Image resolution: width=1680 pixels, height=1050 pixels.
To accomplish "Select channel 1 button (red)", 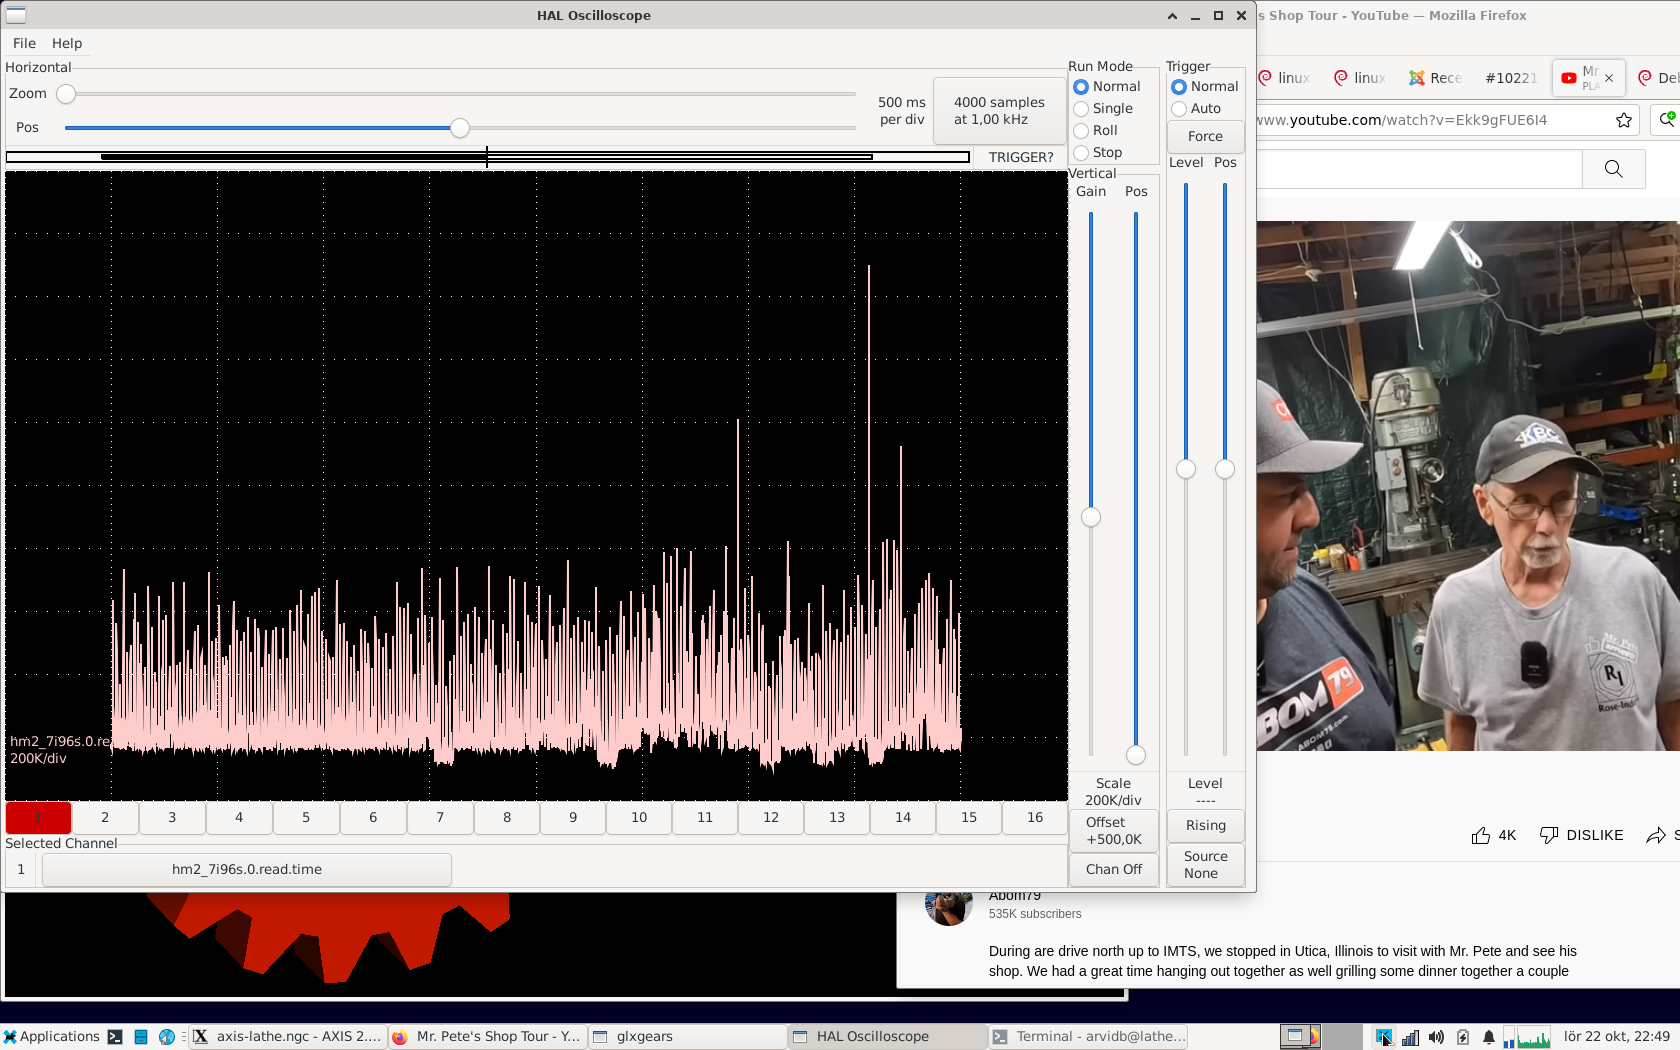I will pyautogui.click(x=38, y=817).
